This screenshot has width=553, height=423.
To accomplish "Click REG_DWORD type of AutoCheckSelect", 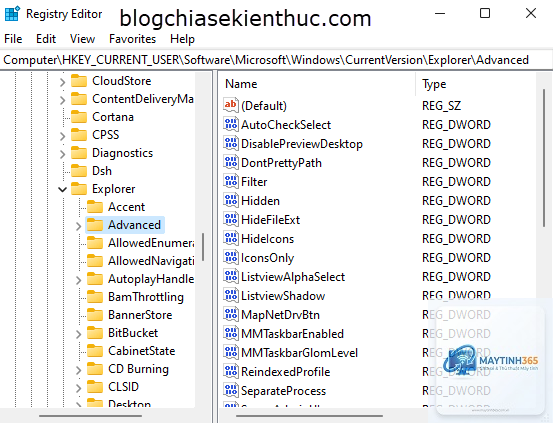I will (x=456, y=125).
